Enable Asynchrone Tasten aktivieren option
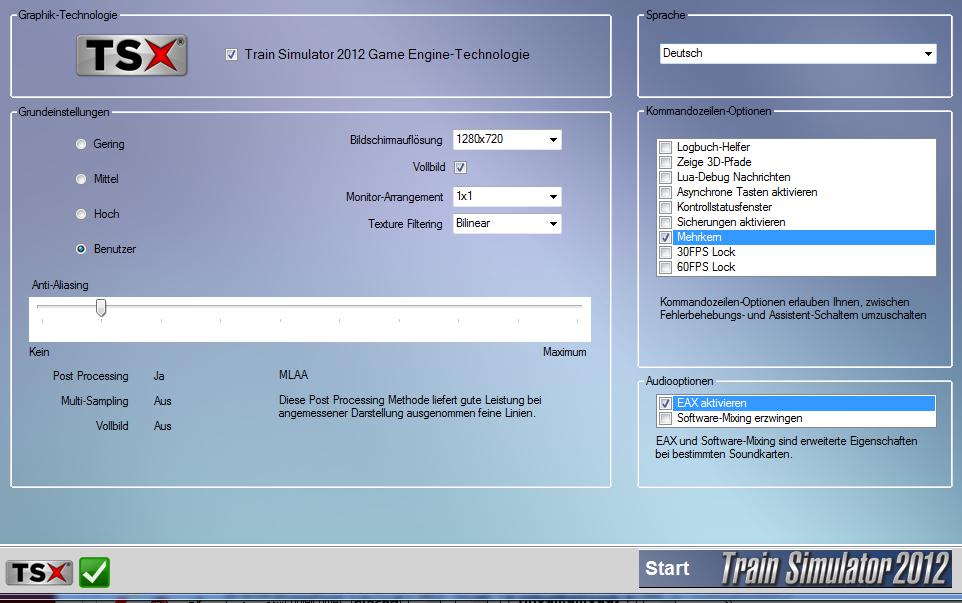 pos(665,192)
